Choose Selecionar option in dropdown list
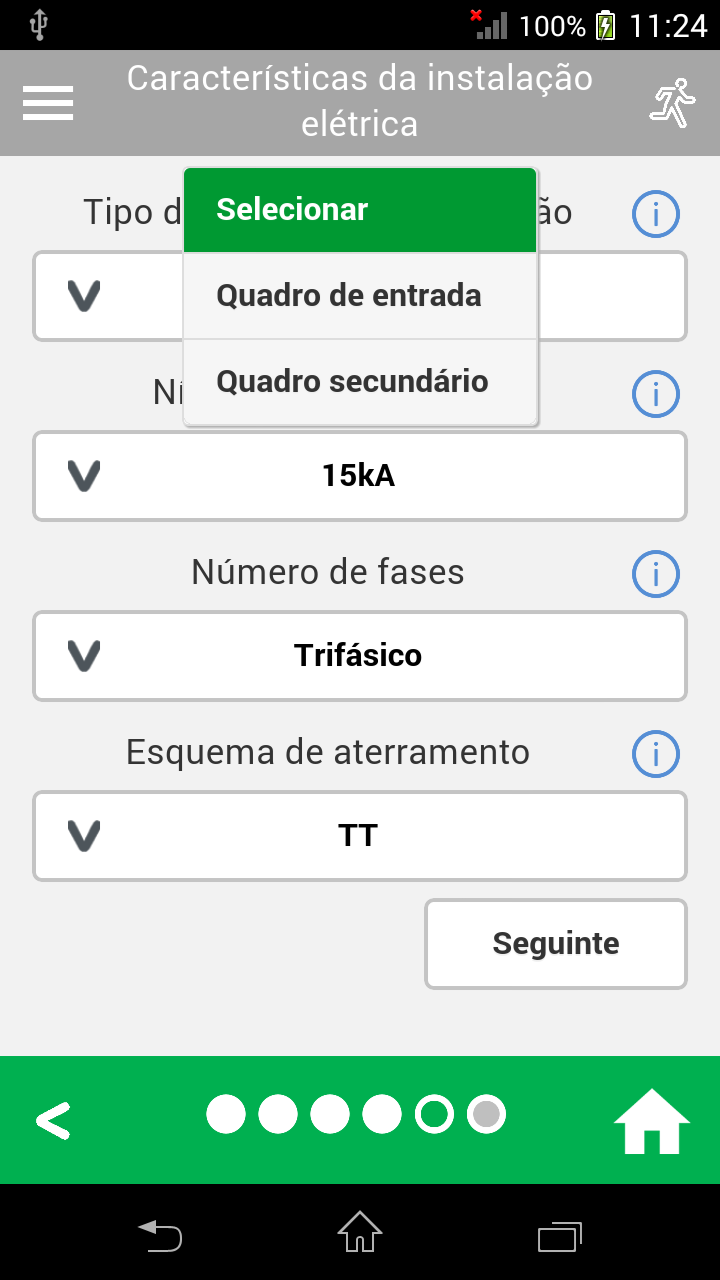This screenshot has width=720, height=1280. [x=360, y=210]
